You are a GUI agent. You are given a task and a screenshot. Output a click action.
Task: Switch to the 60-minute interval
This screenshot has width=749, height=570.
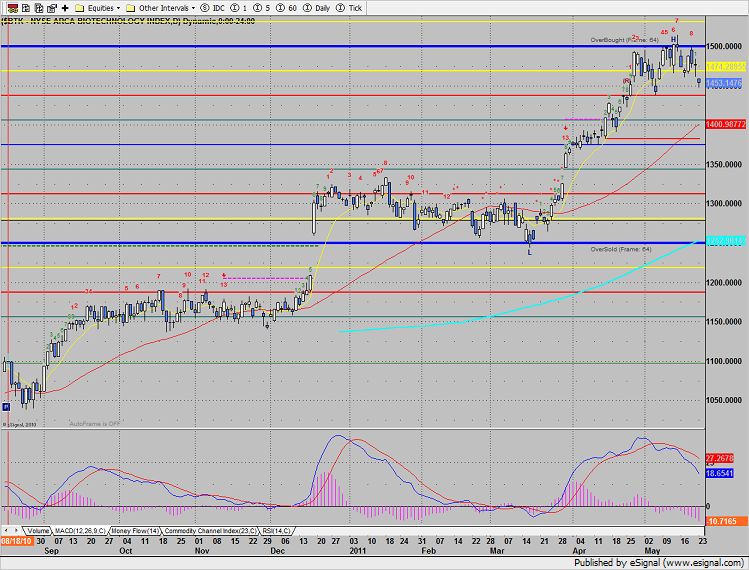click(287, 8)
